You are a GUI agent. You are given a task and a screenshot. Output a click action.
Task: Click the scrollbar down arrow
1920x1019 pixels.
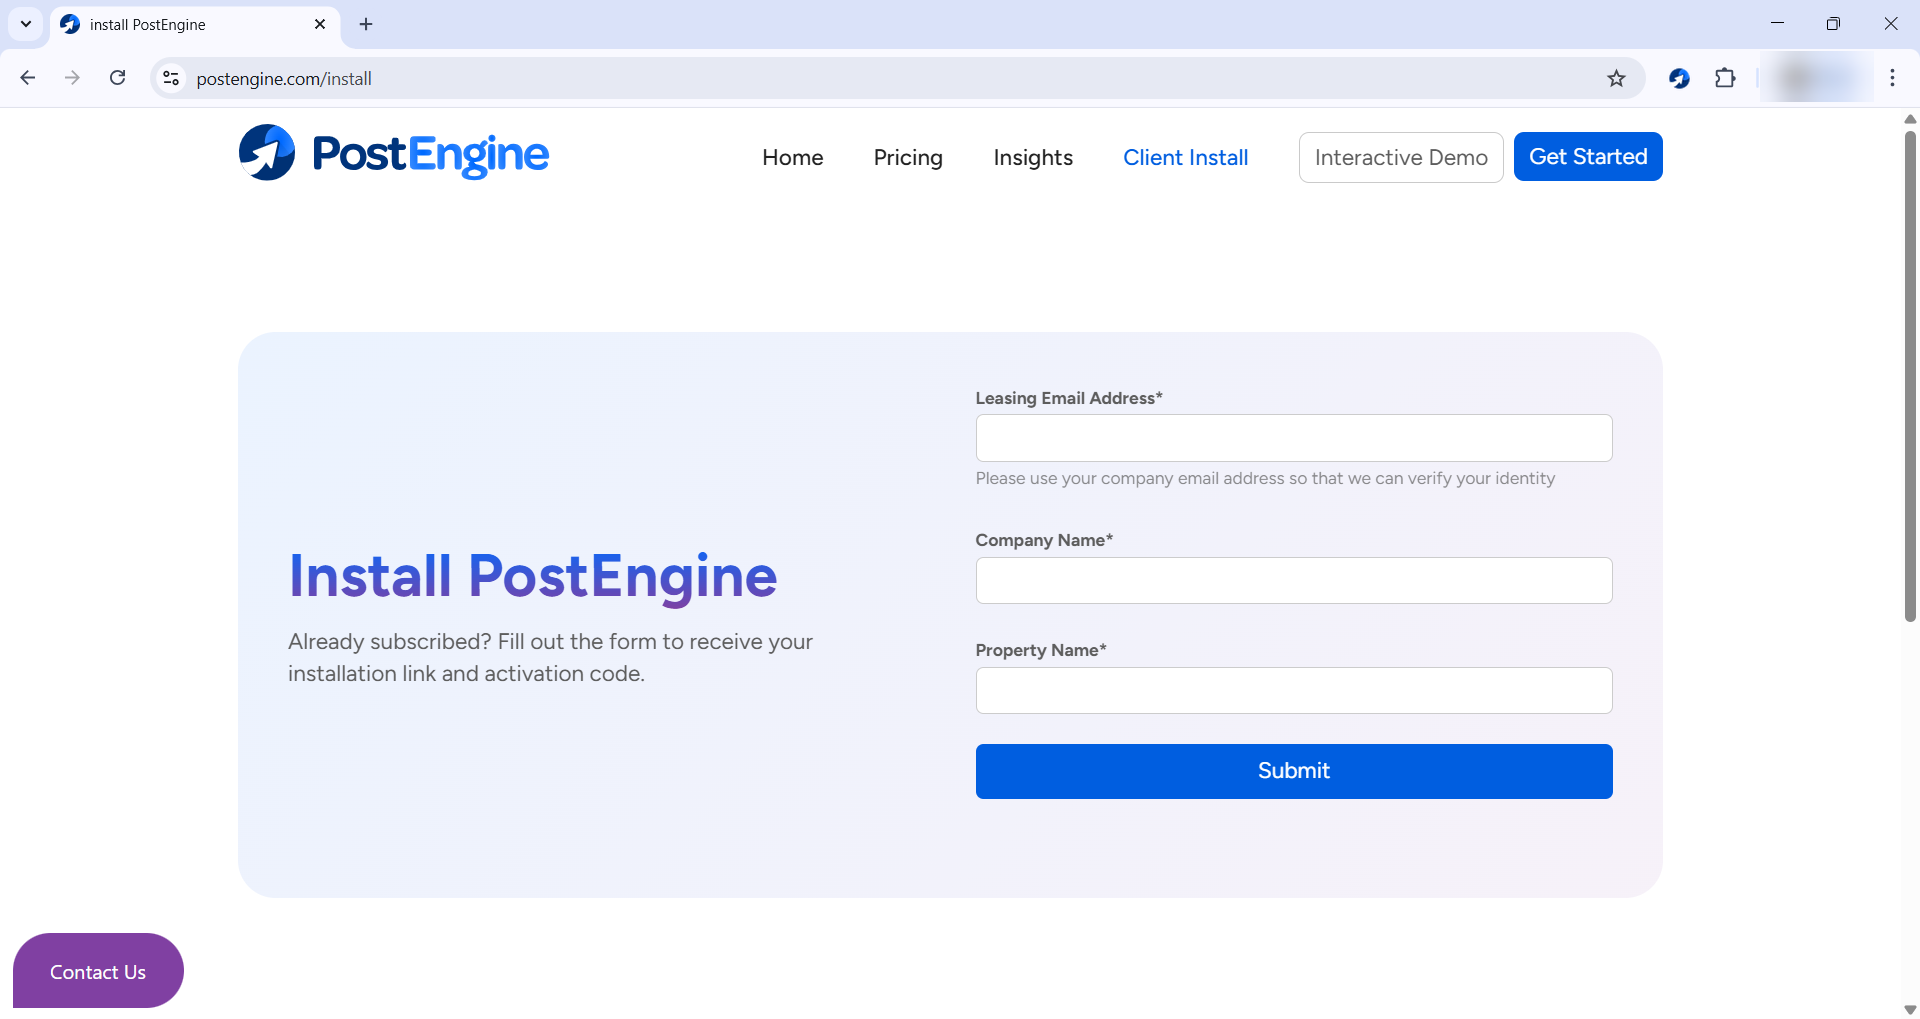[1910, 1010]
